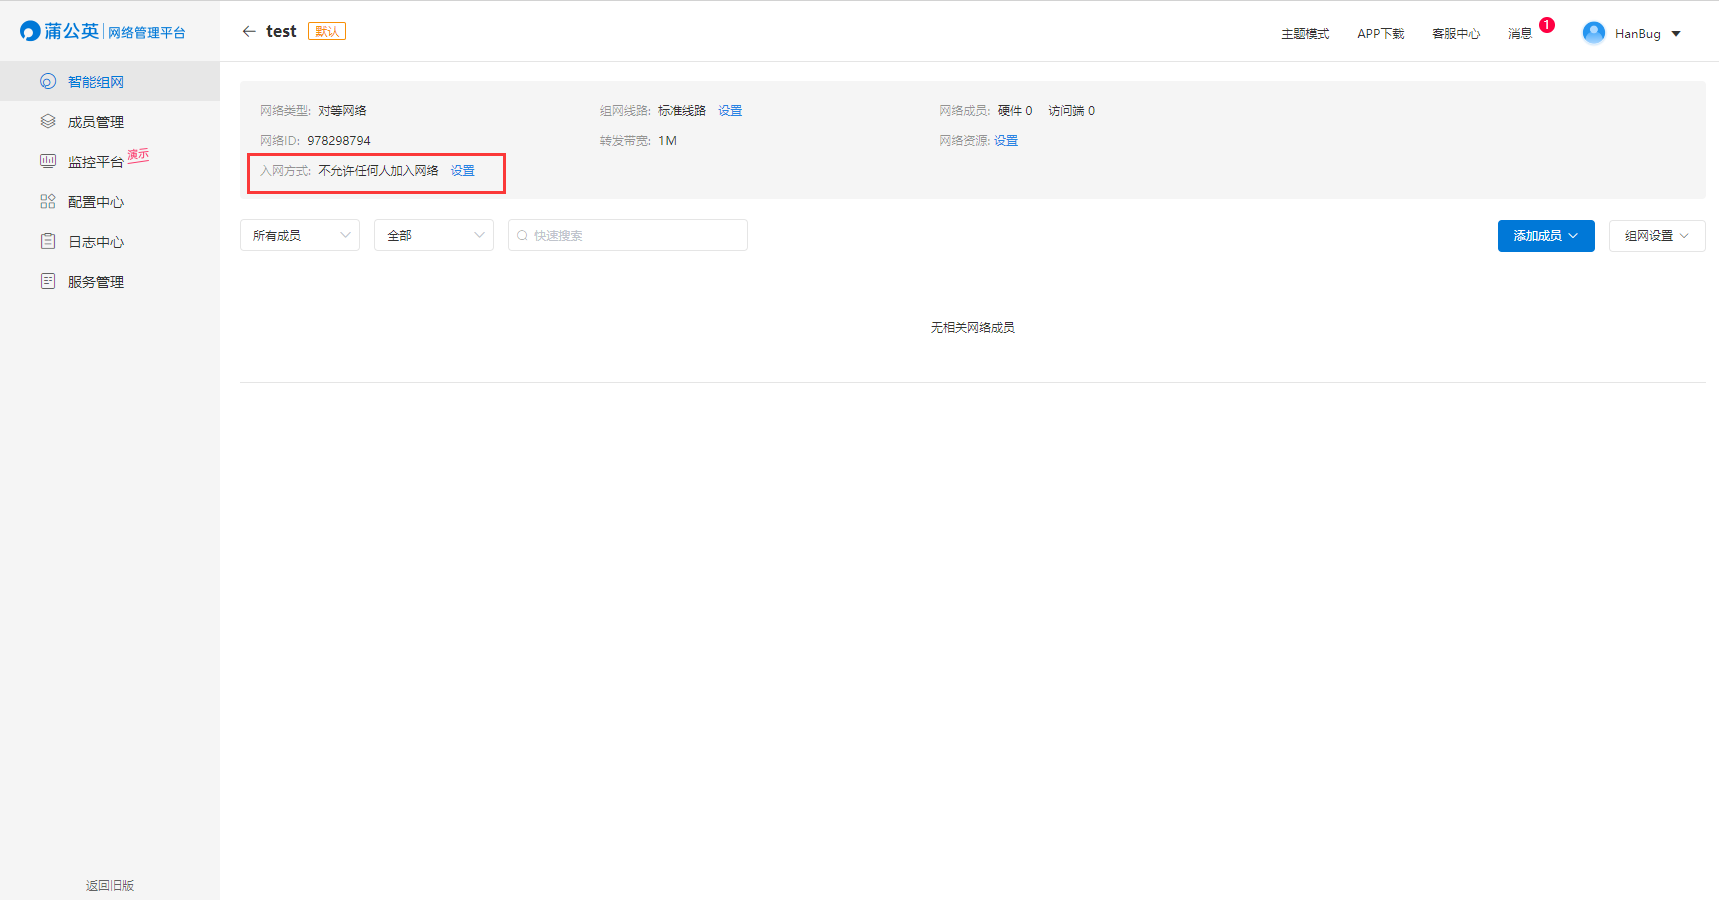This screenshot has width=1719, height=900.
Task: Open 消息 in top bar
Action: (1520, 34)
